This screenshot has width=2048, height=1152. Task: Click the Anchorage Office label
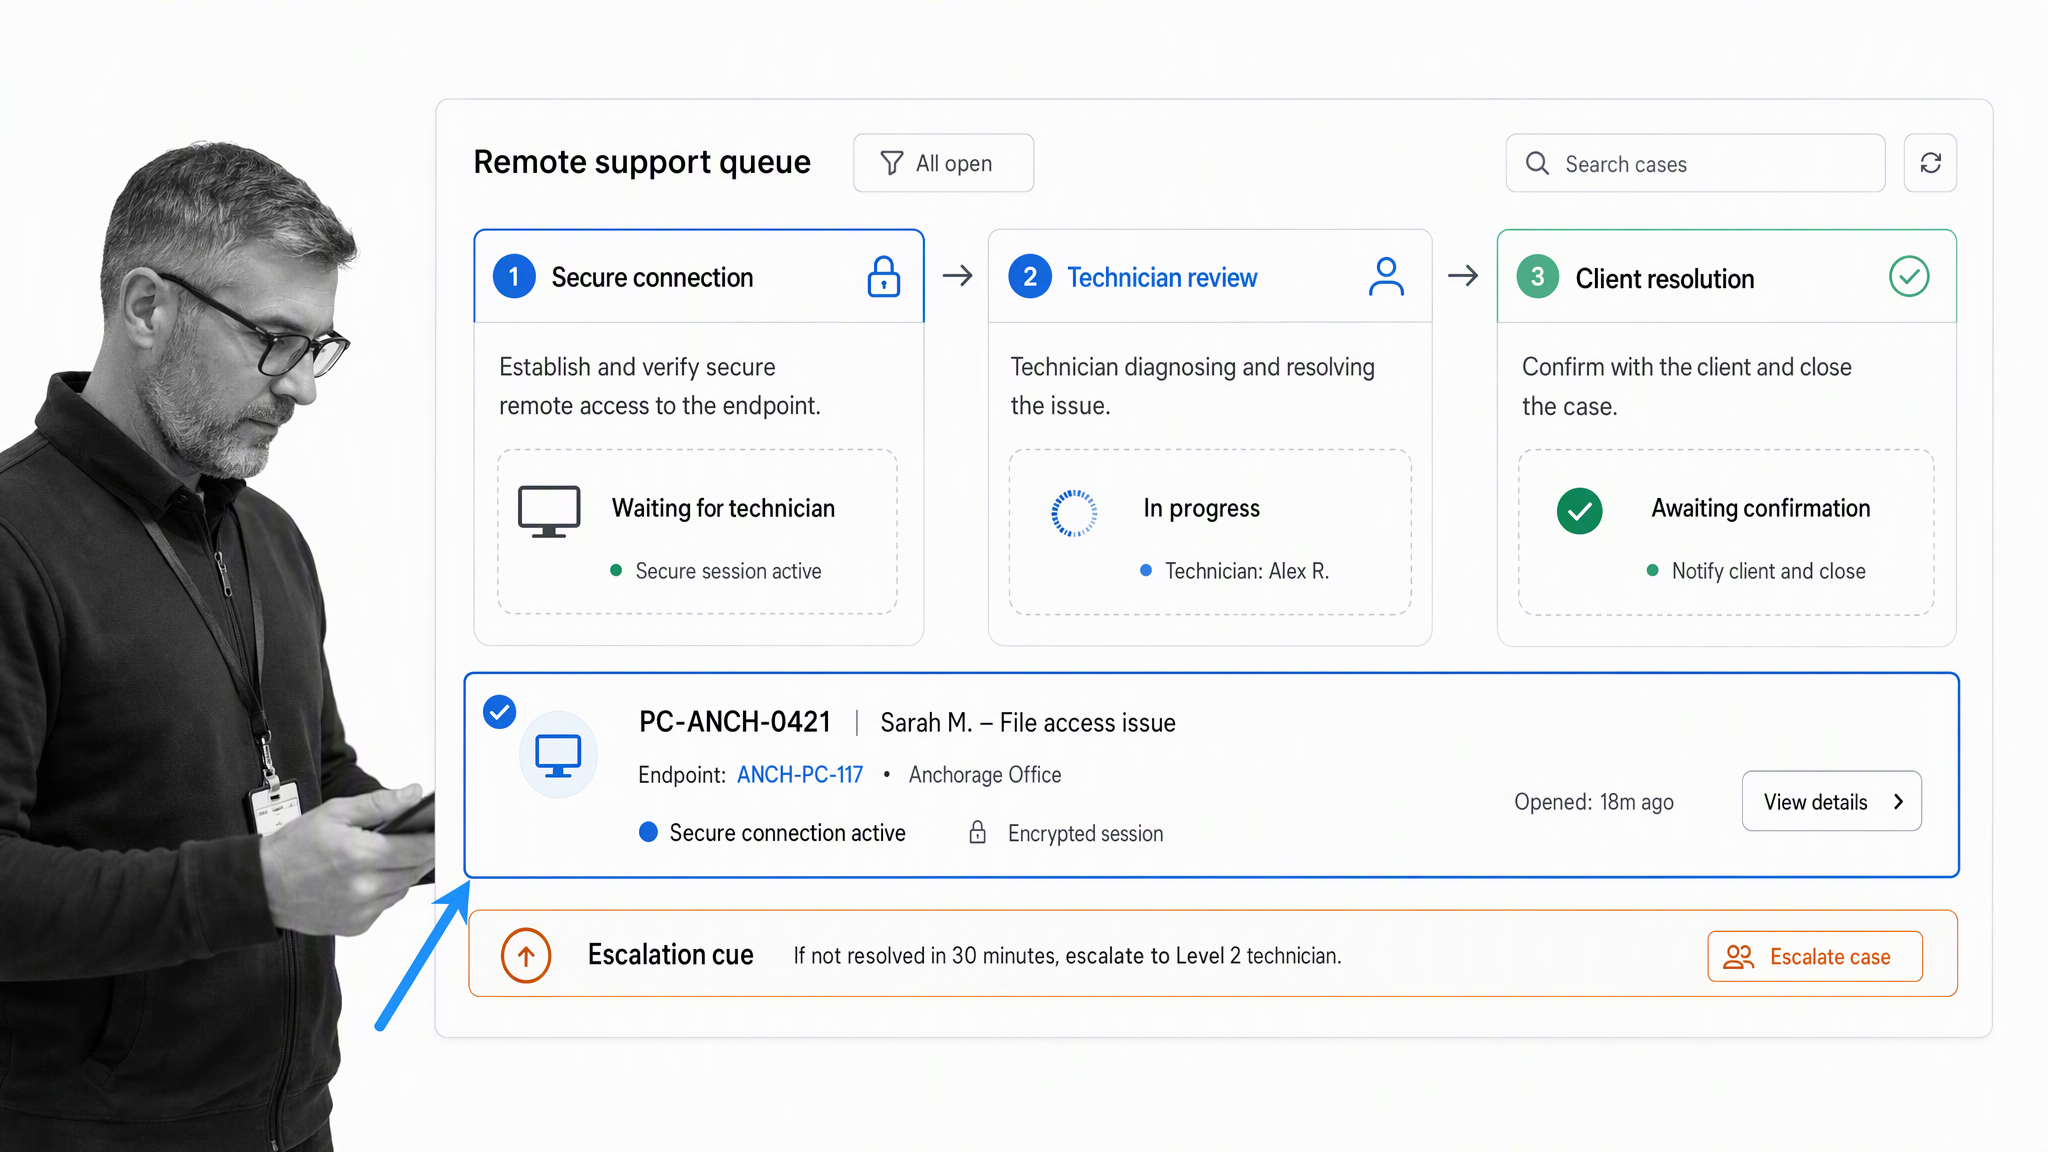point(985,775)
